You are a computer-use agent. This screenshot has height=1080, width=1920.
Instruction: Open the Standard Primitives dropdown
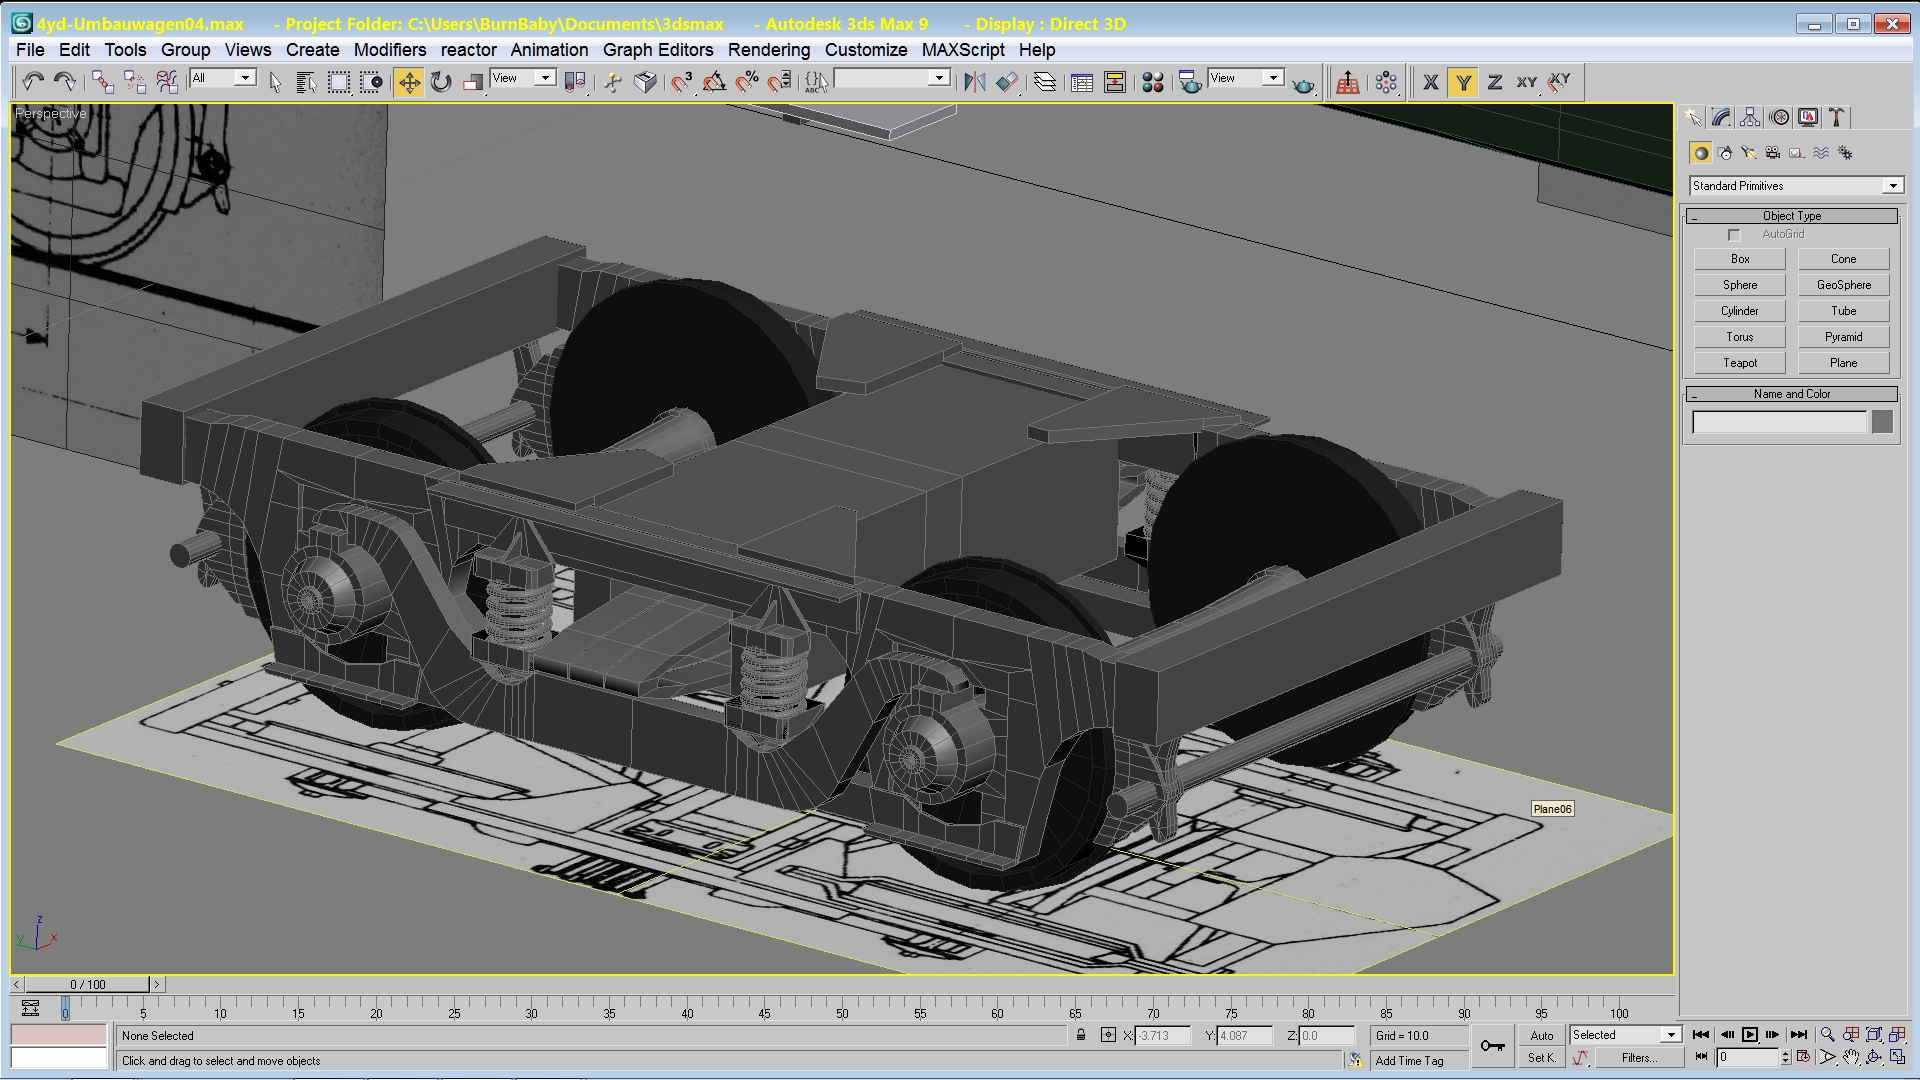[1892, 186]
